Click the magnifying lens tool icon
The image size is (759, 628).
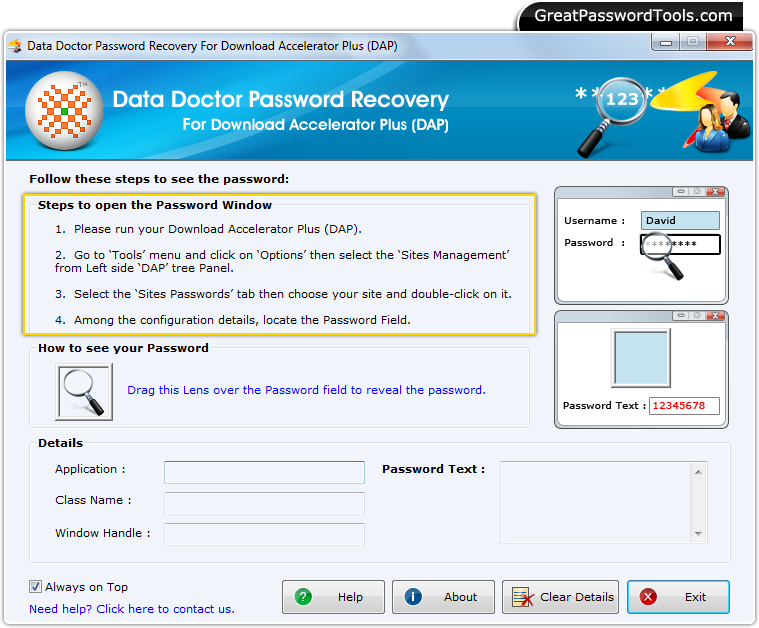click(x=84, y=392)
